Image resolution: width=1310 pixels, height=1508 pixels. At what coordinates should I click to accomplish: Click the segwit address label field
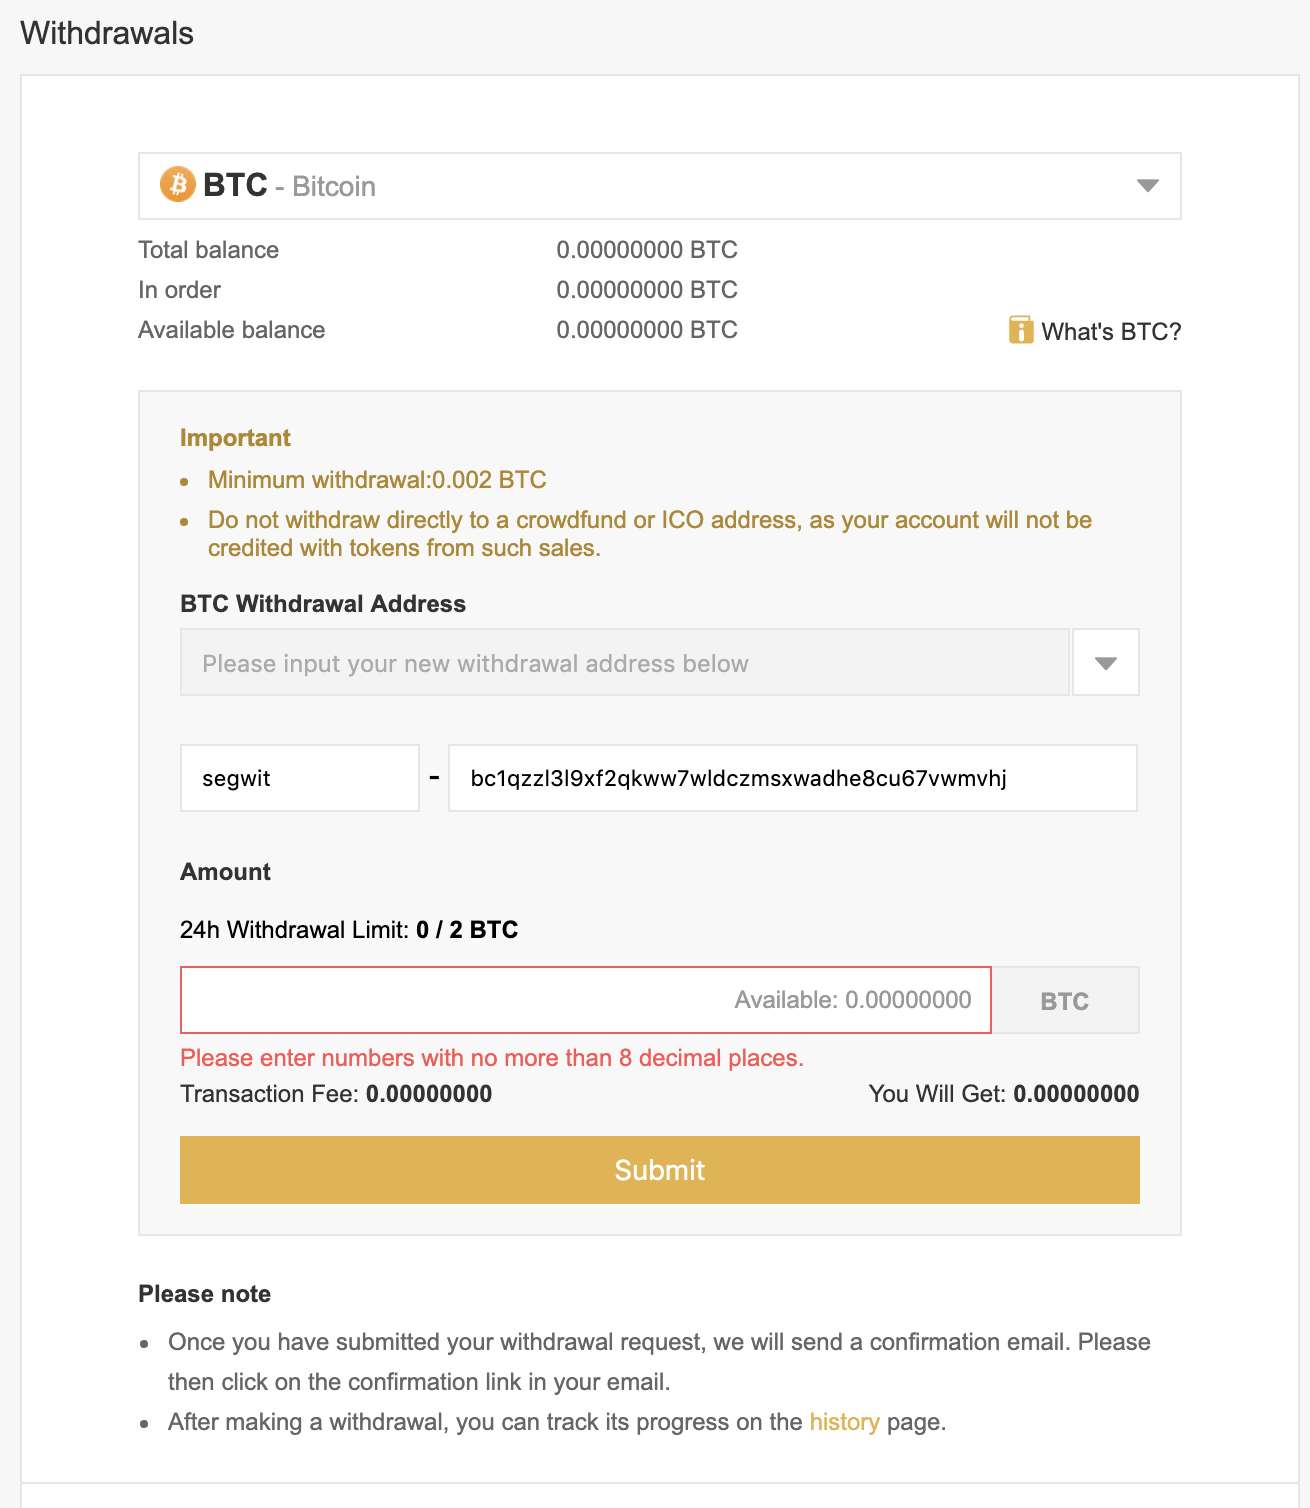pos(300,778)
